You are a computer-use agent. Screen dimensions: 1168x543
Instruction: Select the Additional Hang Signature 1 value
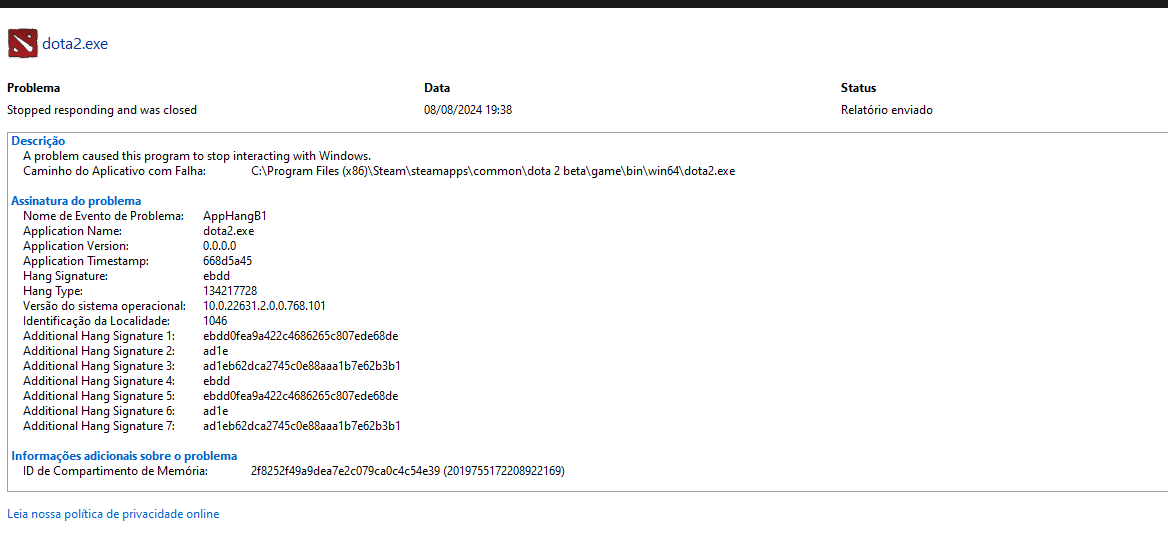301,336
